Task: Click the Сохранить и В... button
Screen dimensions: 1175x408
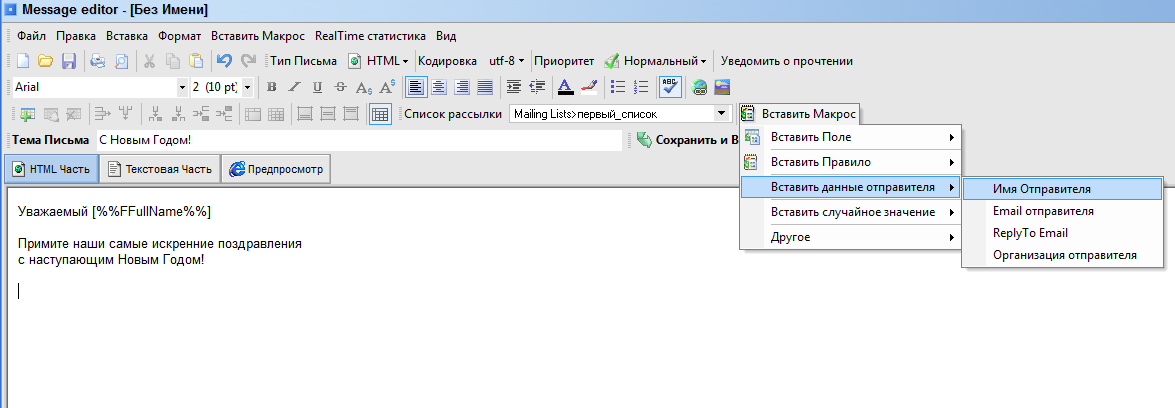Action: click(x=686, y=140)
